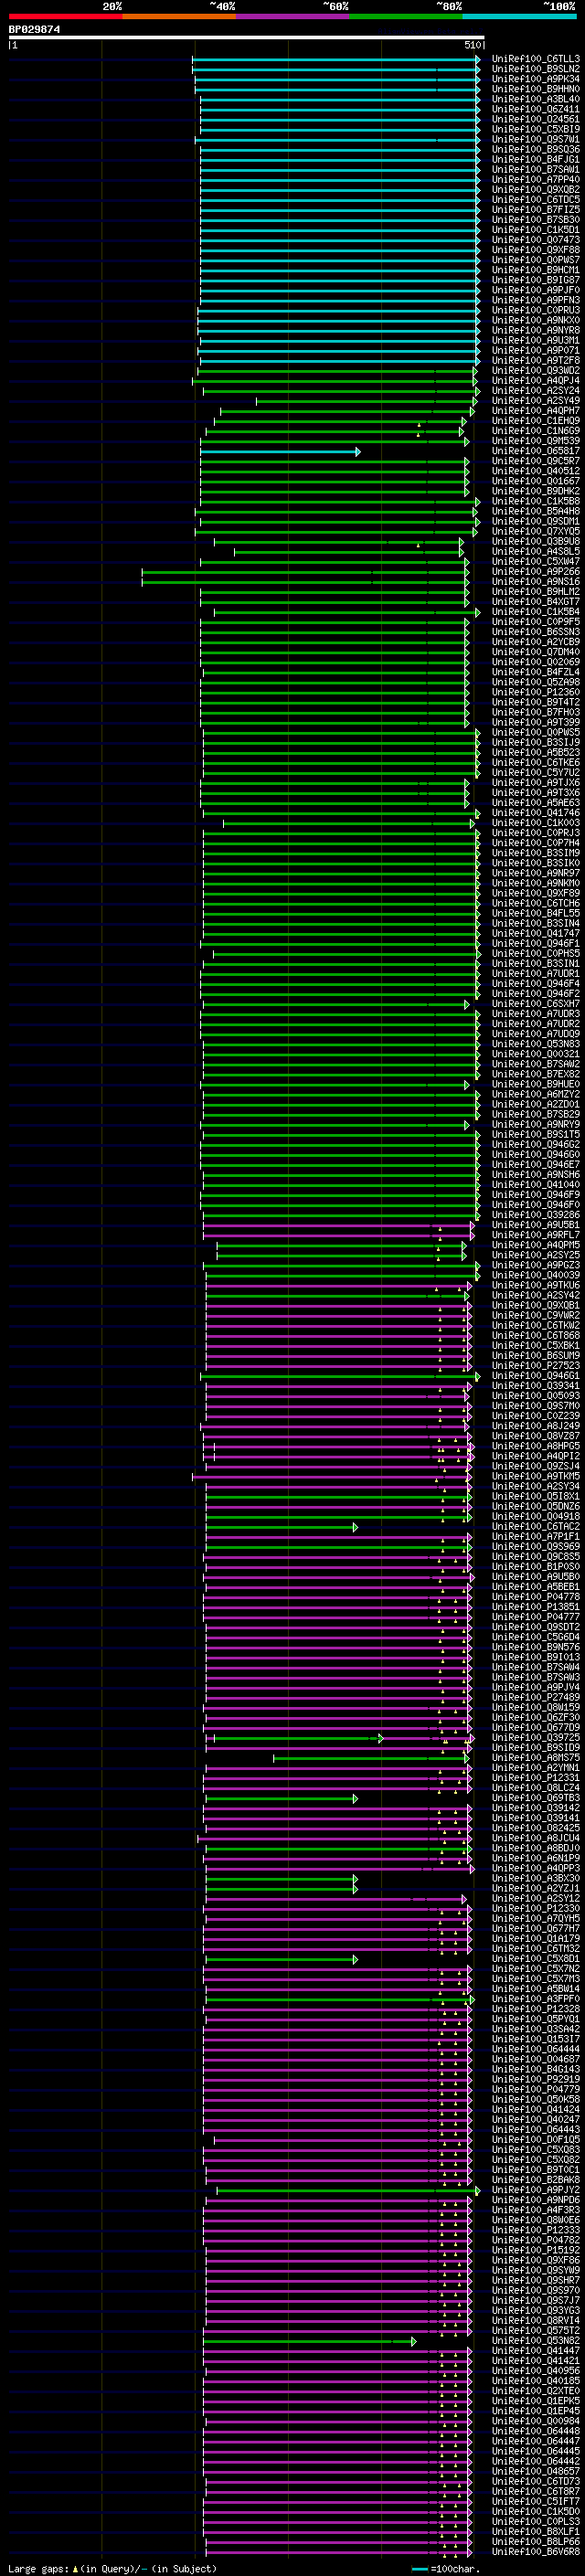Screen dimensions: 585x2576
Task: Select the UniRef100_A9NS16 label
Action: pos(535,582)
